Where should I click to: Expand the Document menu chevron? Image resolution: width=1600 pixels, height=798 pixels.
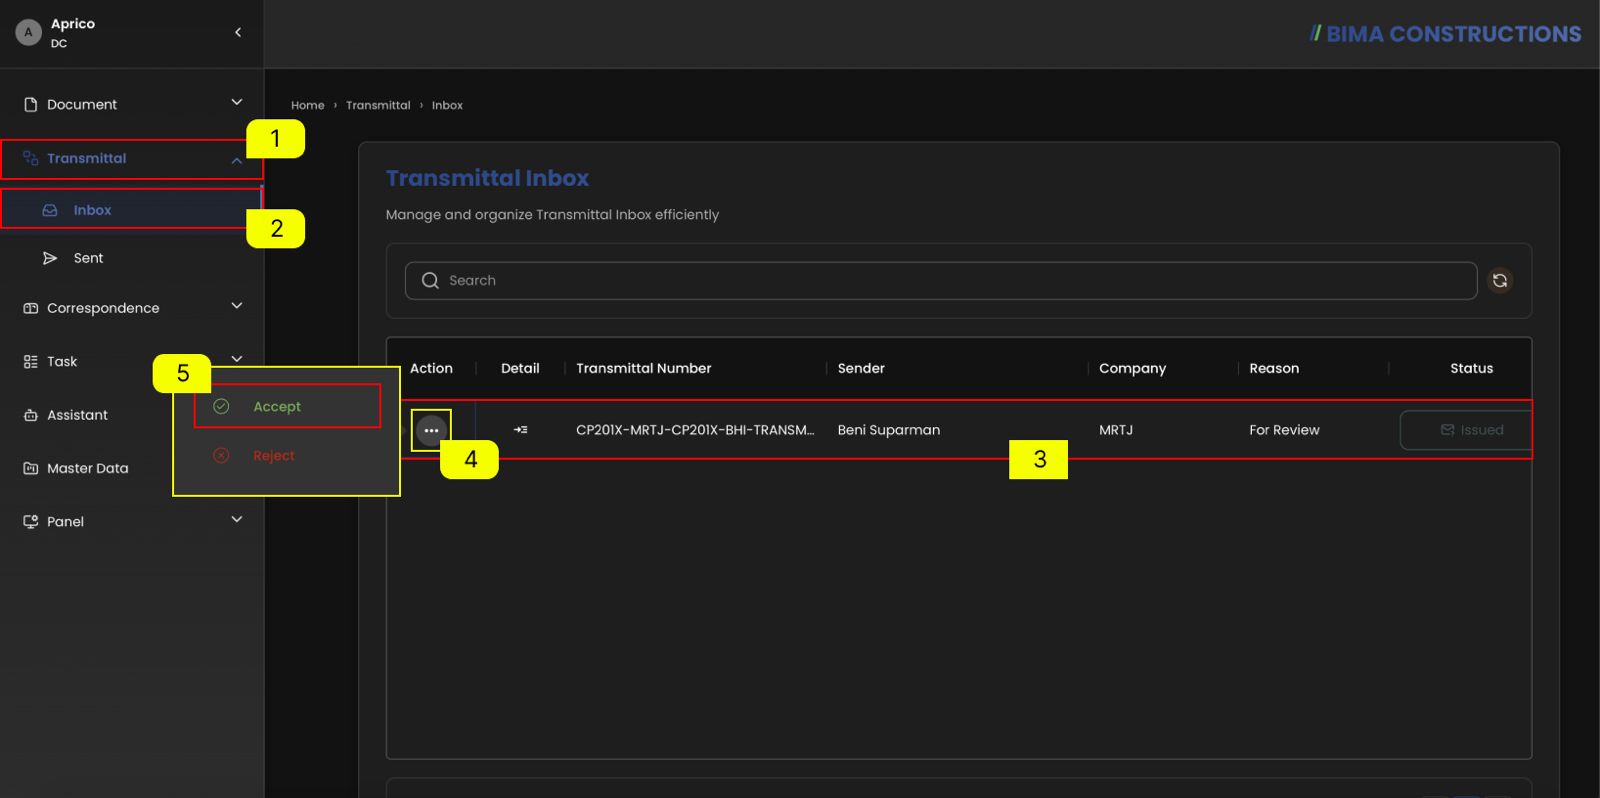pyautogui.click(x=237, y=102)
